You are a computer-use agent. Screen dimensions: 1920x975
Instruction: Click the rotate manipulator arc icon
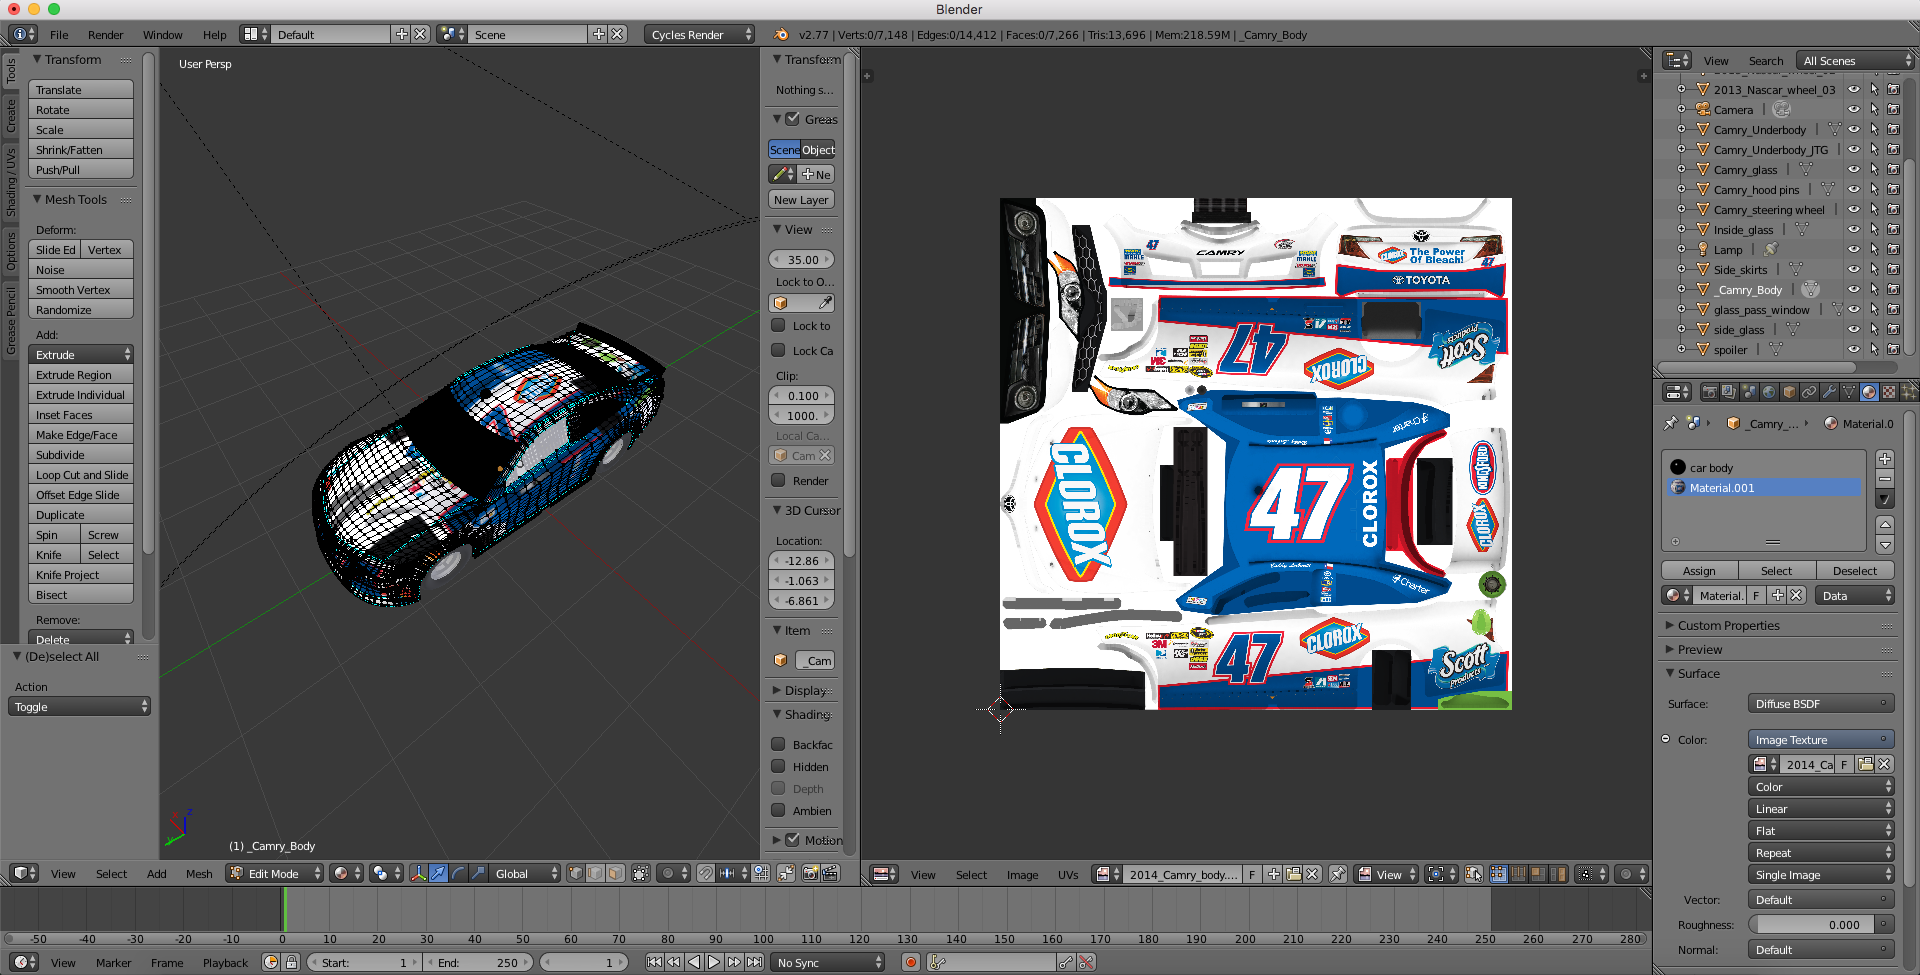(x=458, y=873)
